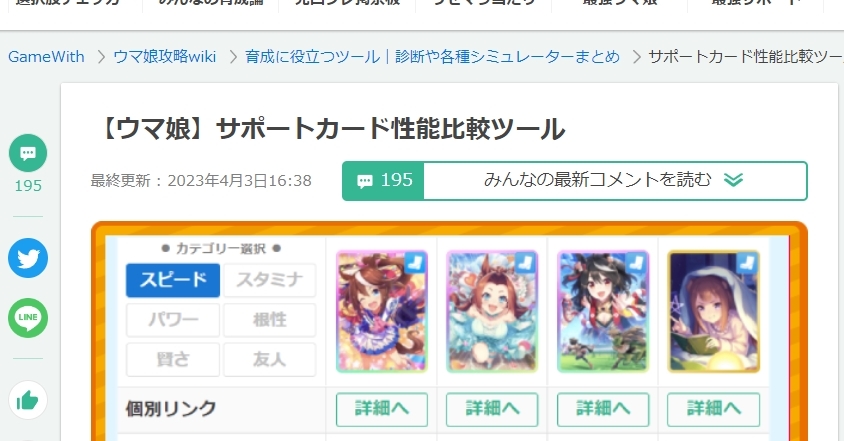Open the ウマ娘攻略wiki breadcrumb link

pos(165,57)
